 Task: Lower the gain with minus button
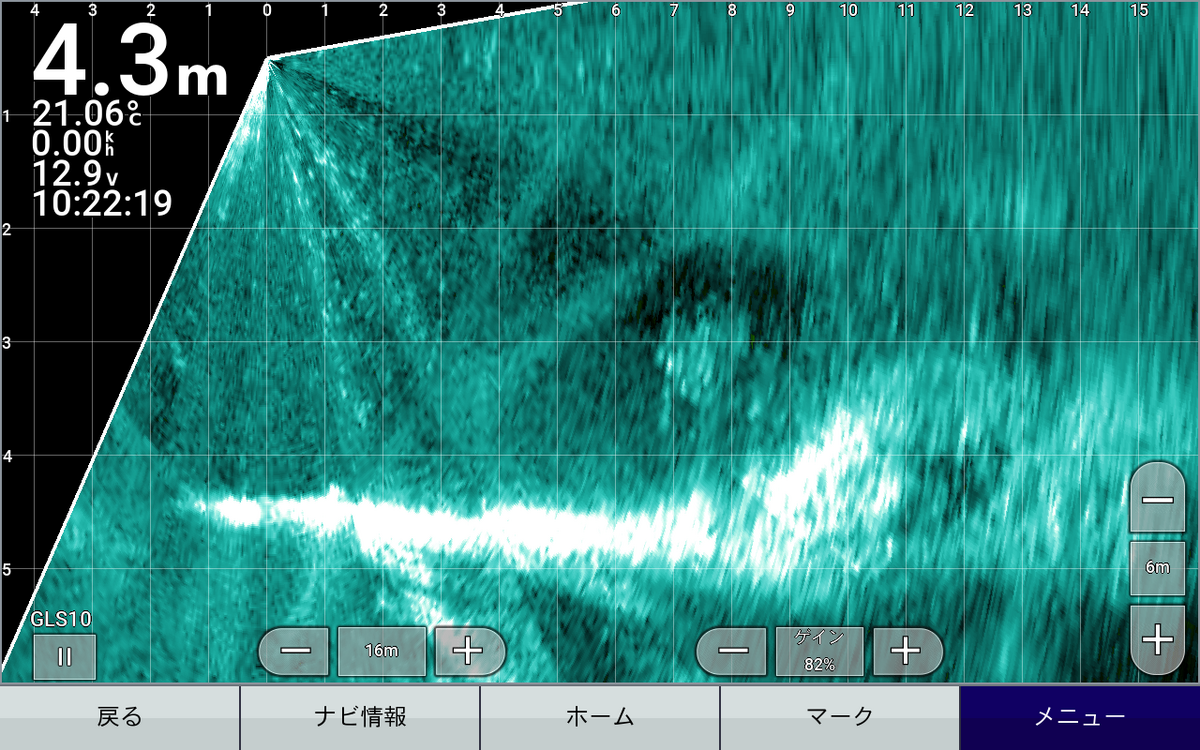[x=733, y=651]
